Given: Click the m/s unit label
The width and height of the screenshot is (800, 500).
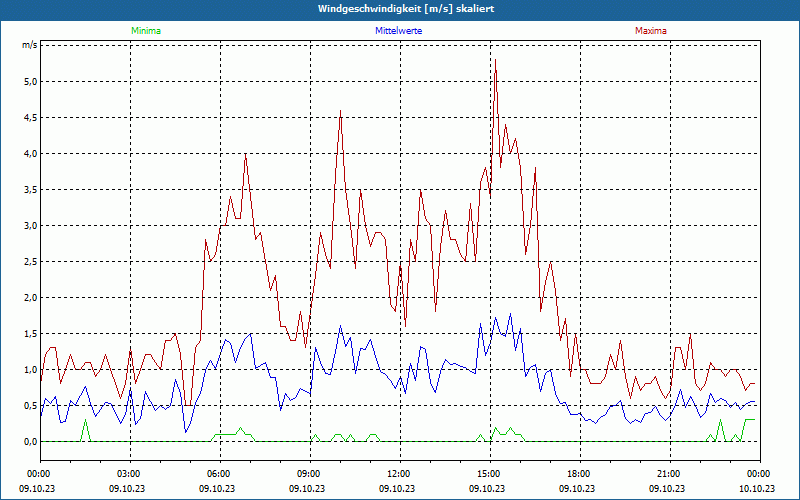Looking at the screenshot, I should click(29, 45).
